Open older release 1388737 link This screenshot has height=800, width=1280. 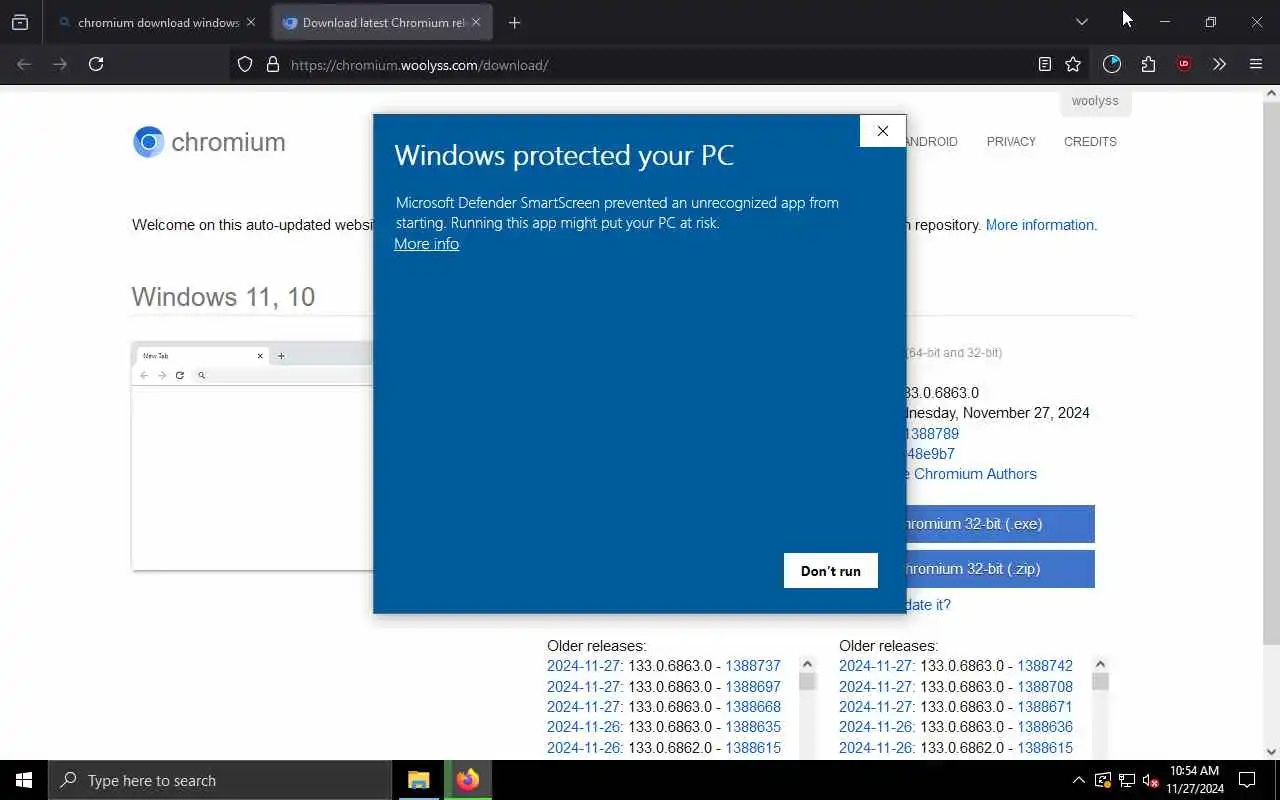tap(753, 666)
